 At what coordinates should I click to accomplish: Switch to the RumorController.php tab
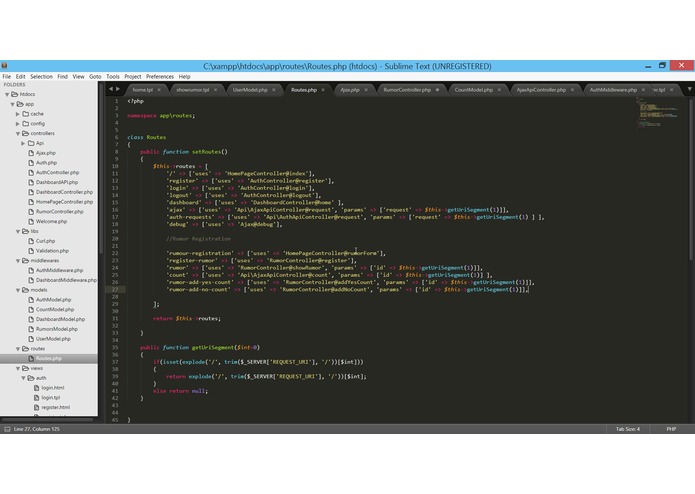[x=407, y=90]
